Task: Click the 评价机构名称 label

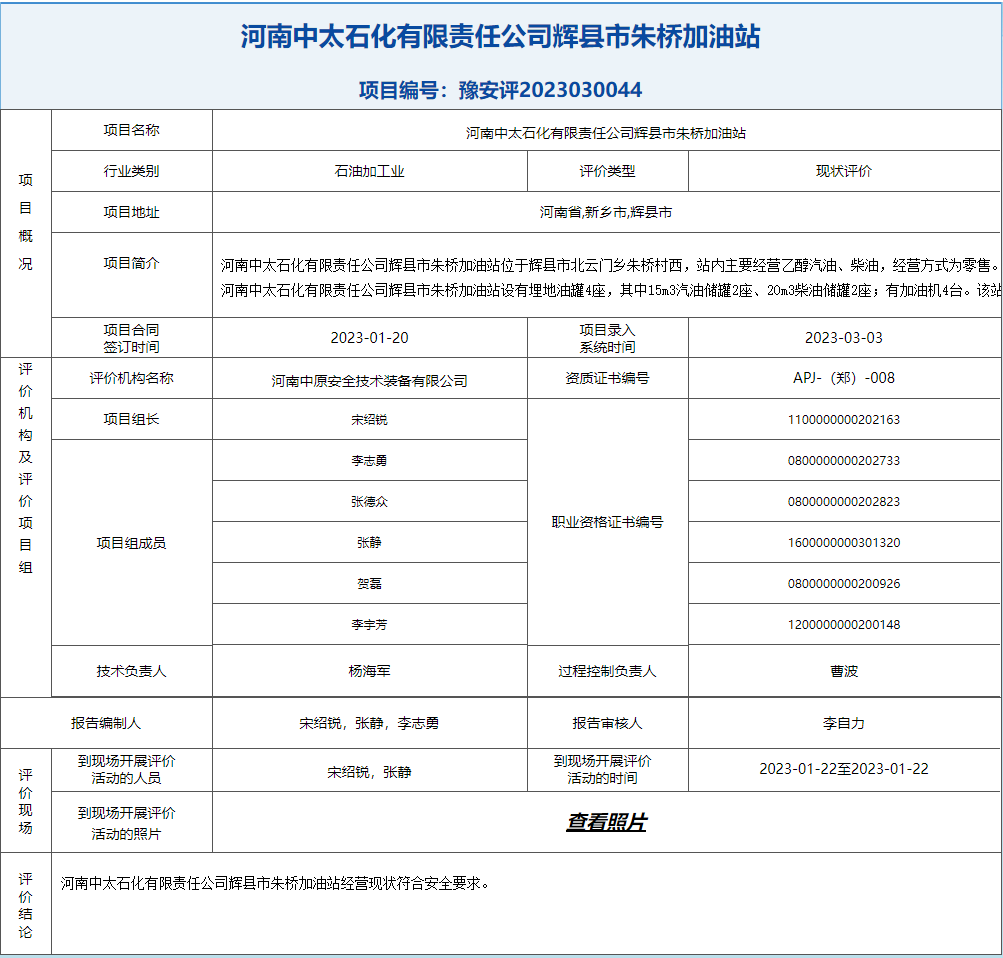Action: (x=131, y=378)
